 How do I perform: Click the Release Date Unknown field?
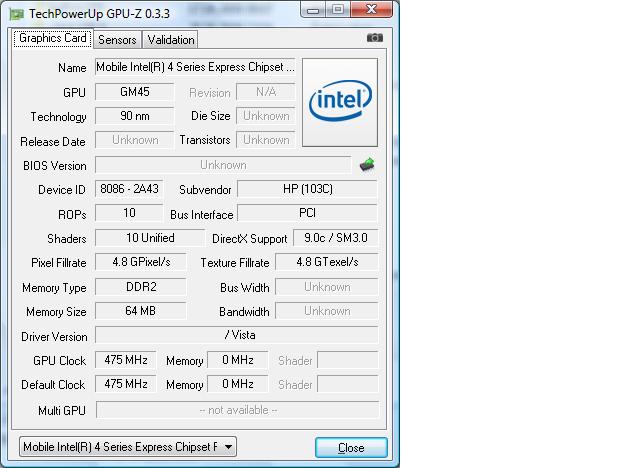[x=135, y=140]
